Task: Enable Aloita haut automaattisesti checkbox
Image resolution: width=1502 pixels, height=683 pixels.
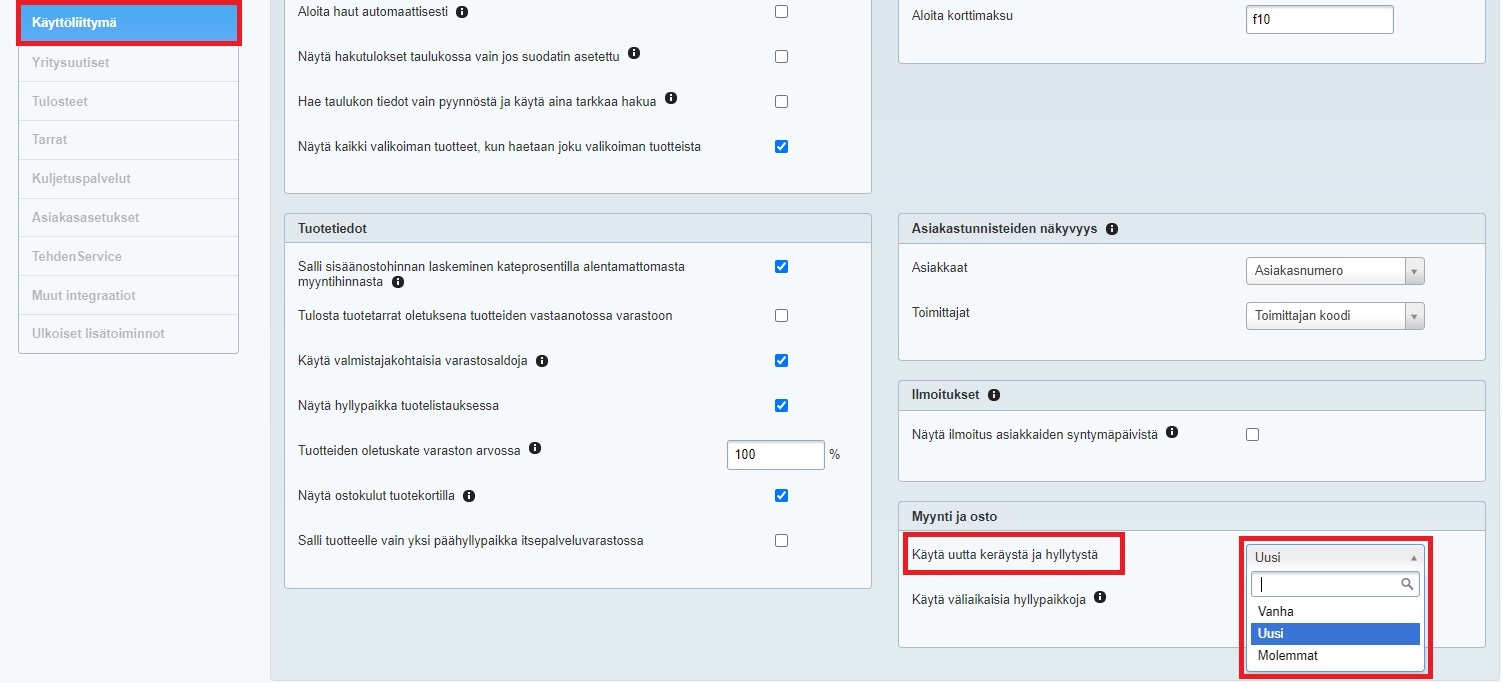Action: click(781, 12)
